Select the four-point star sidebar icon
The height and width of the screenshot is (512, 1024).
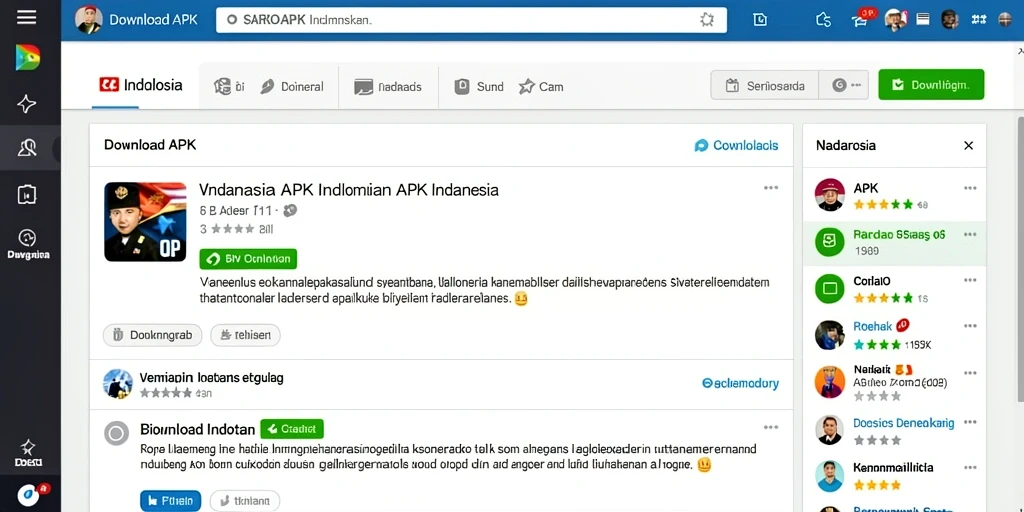click(27, 104)
